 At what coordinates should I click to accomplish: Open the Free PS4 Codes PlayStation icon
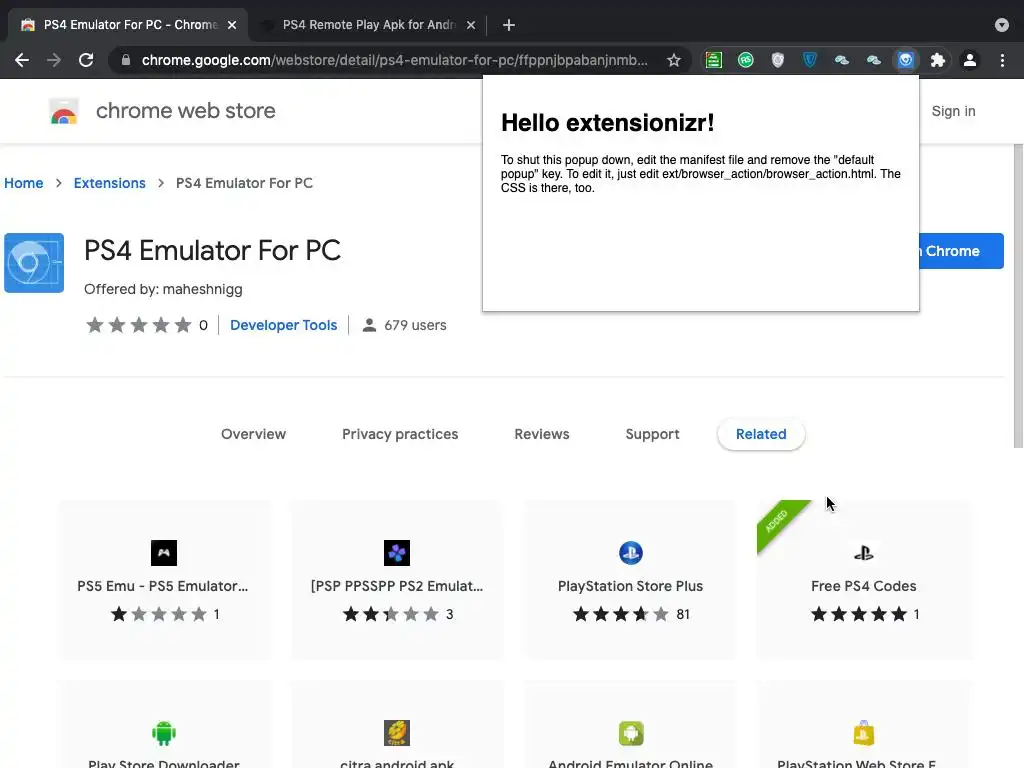863,553
